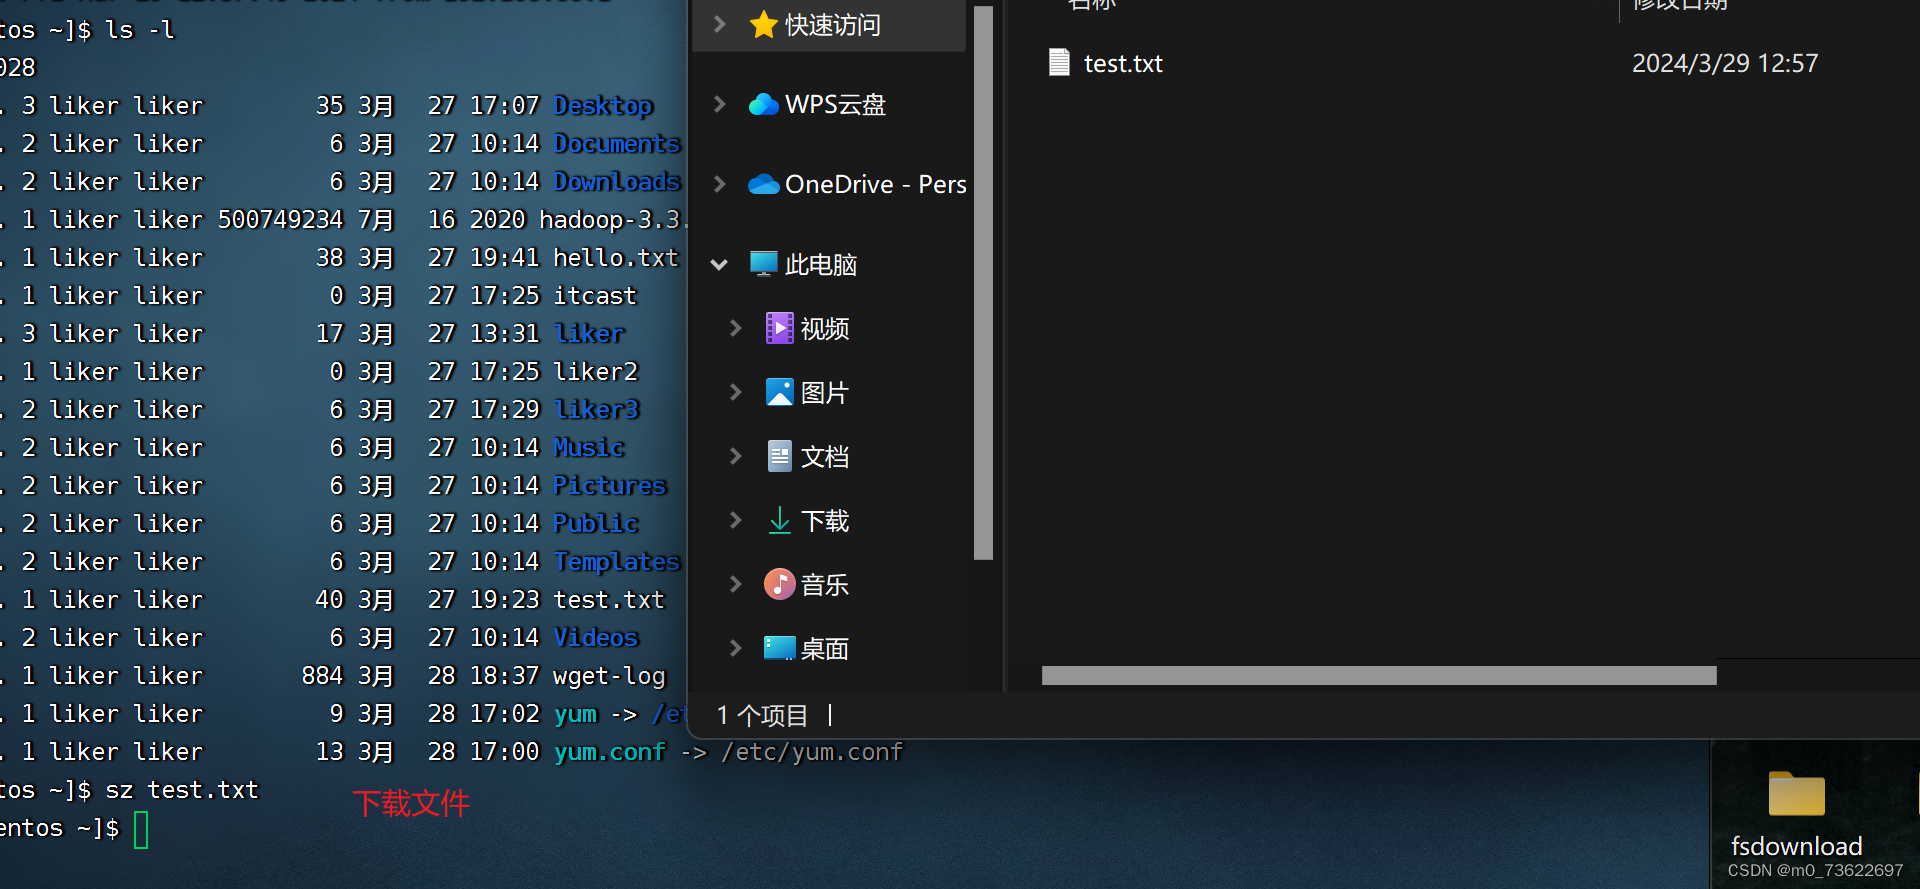The width and height of the screenshot is (1920, 889).
Task: Click the 下载 downloads arrow icon
Action: pos(780,520)
